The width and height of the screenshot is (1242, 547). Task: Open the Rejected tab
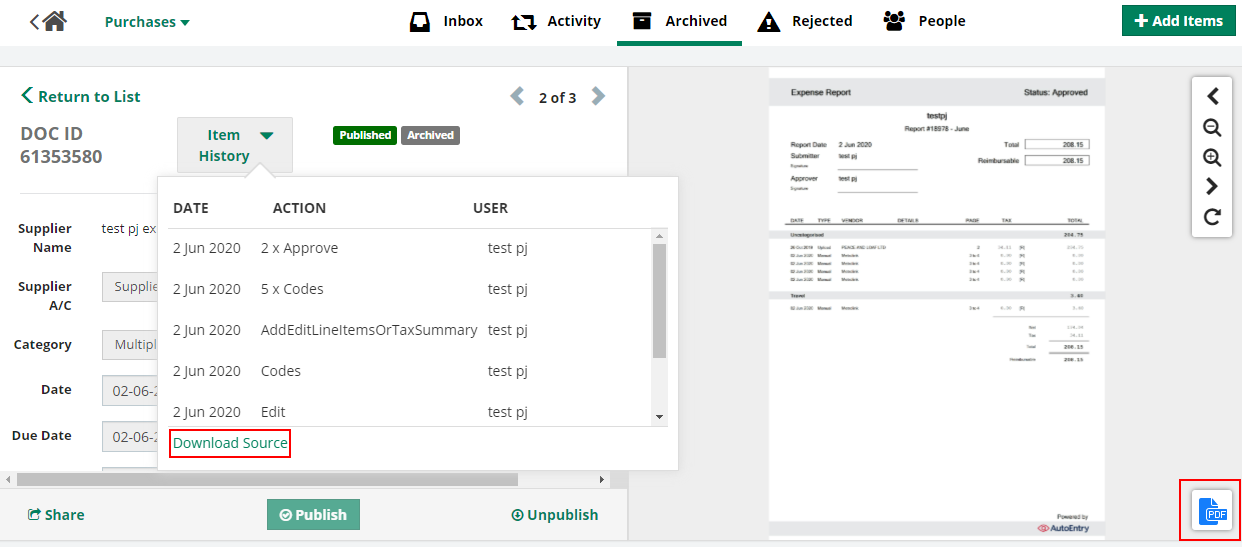(x=805, y=21)
